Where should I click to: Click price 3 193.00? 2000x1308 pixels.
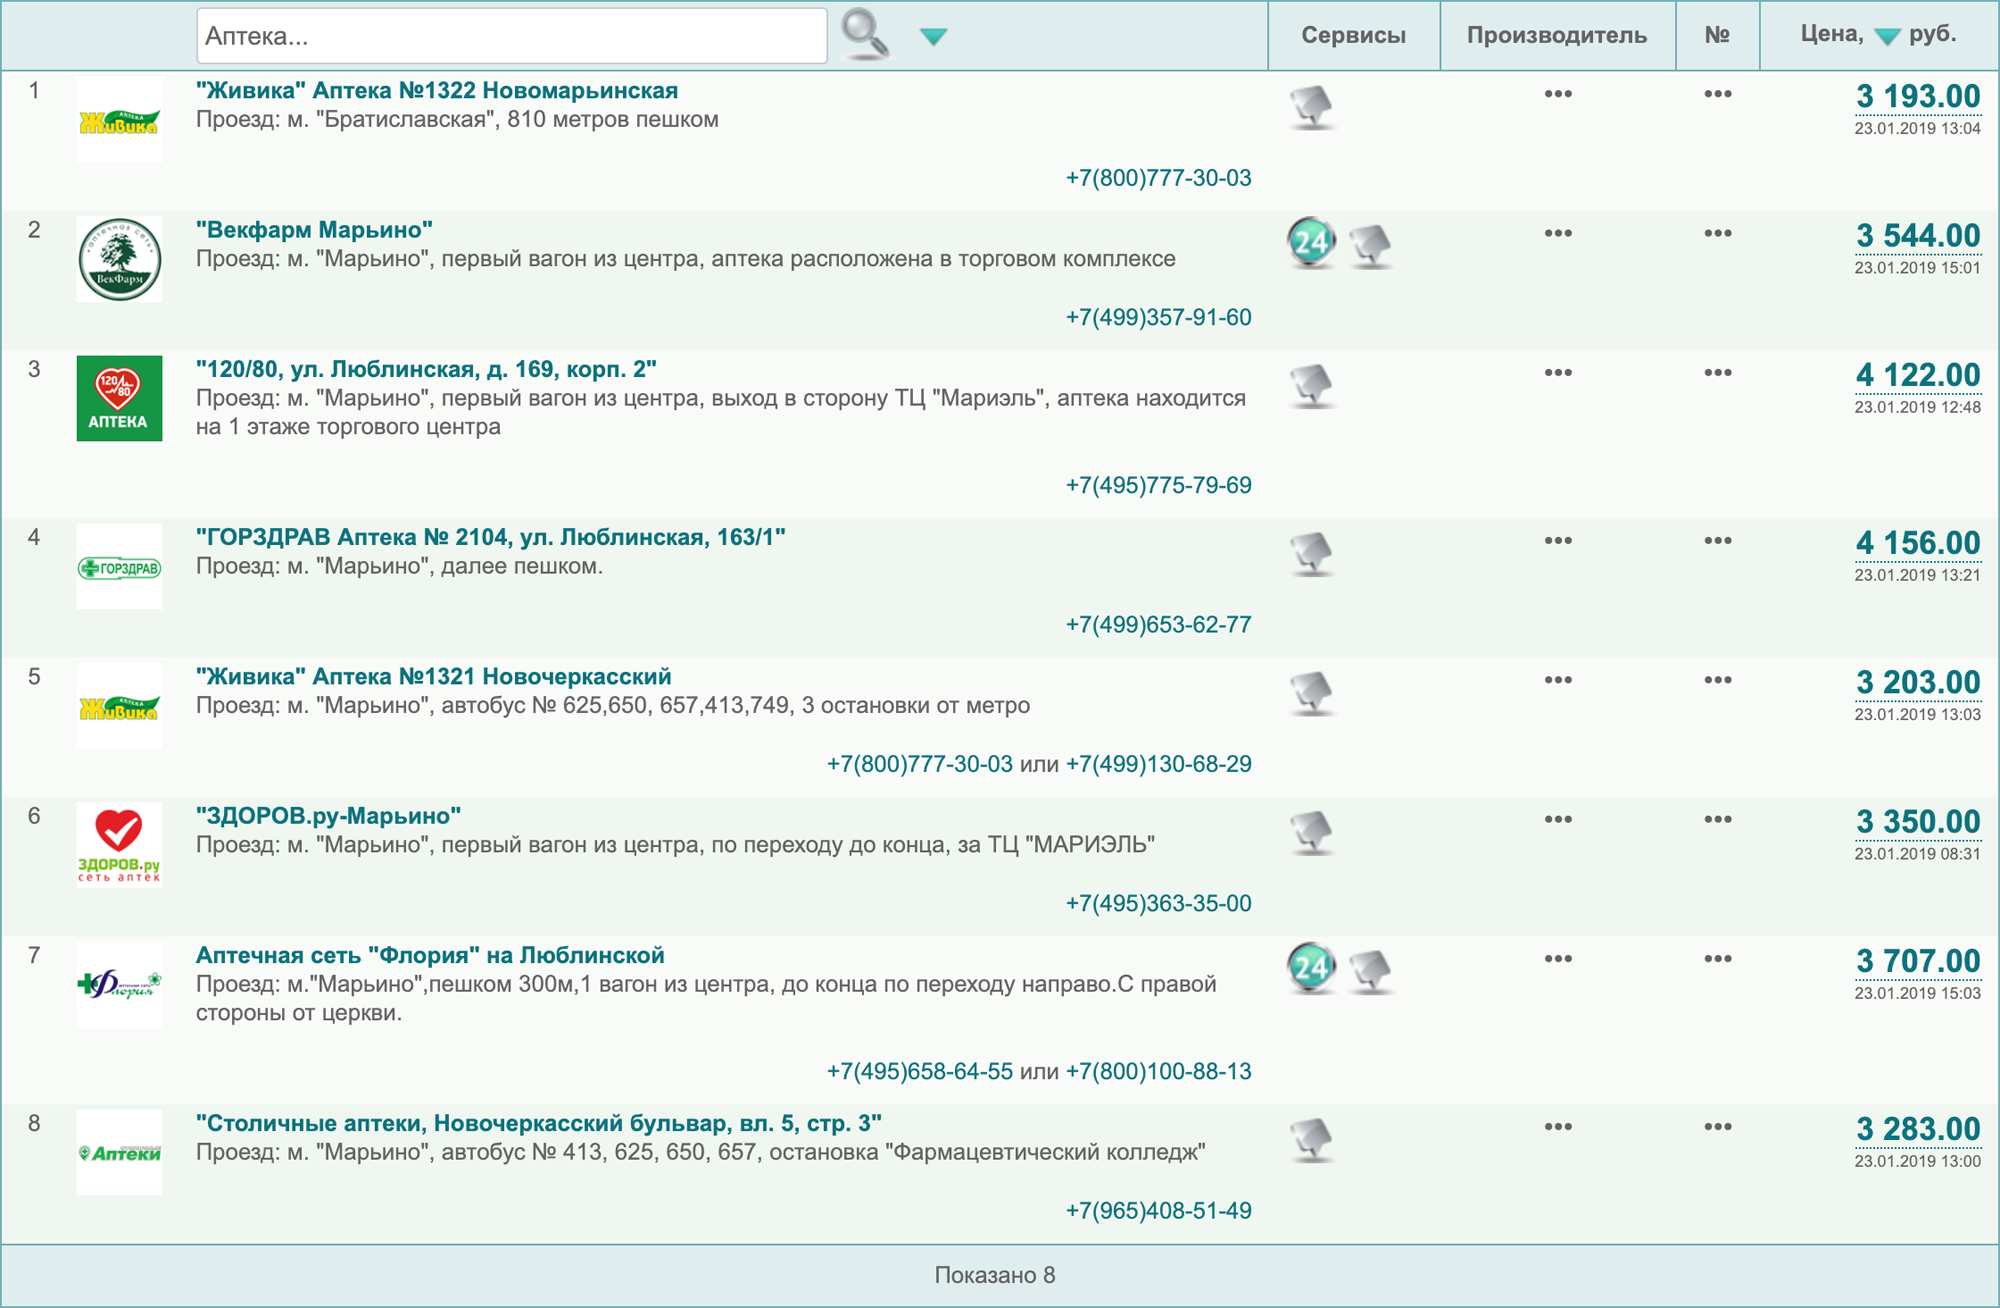coord(1918,97)
